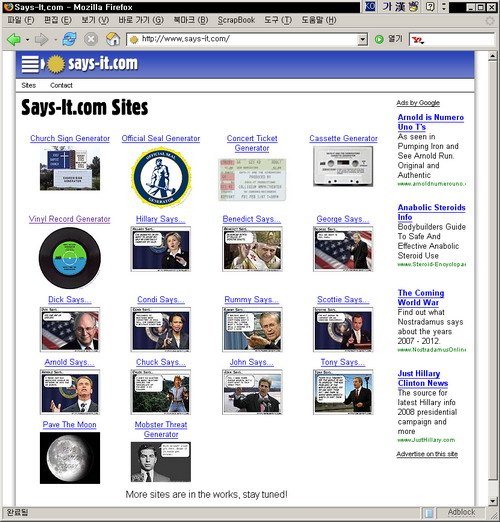Open the forward history dropdown arrow
The height and width of the screenshot is (522, 500).
[55, 40]
